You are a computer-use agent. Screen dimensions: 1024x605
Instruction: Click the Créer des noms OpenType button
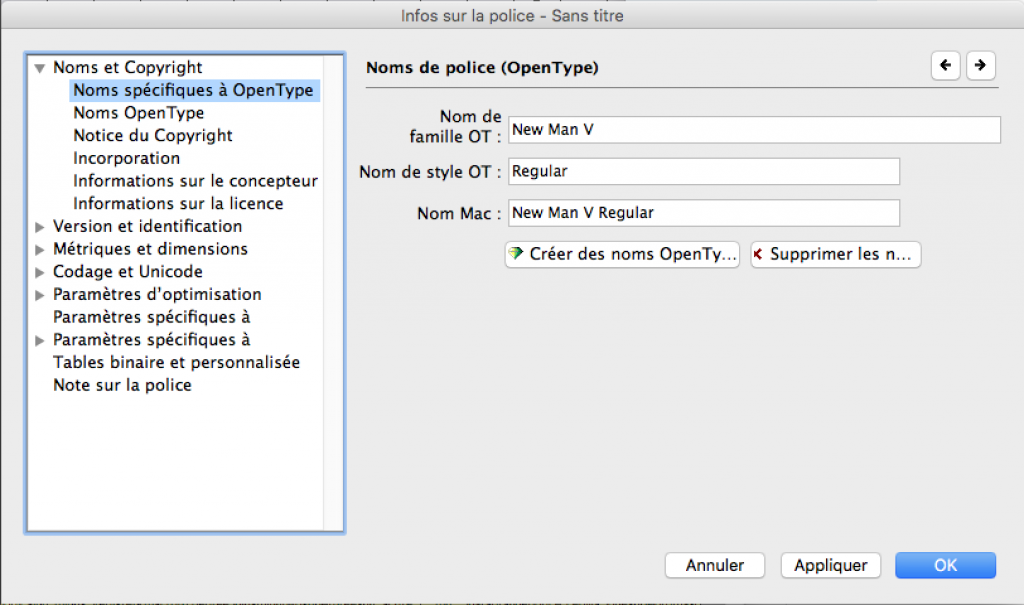[622, 254]
